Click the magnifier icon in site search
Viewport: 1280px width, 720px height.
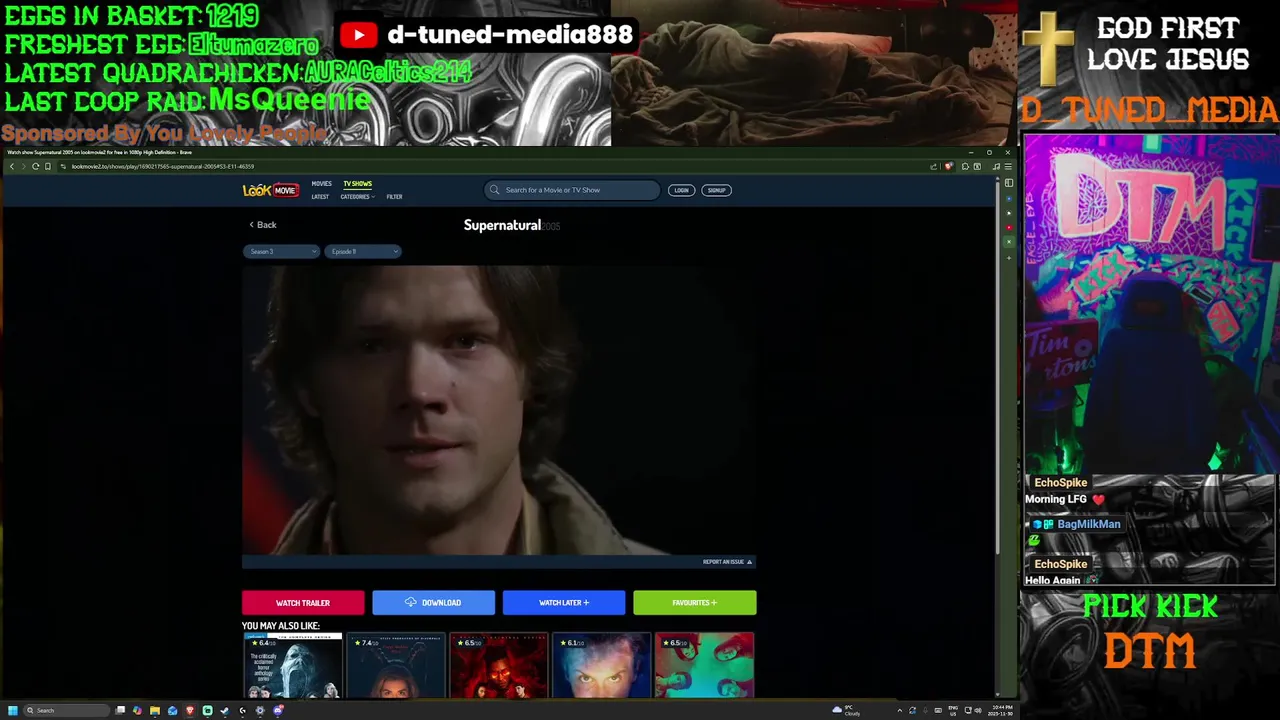pyautogui.click(x=494, y=190)
